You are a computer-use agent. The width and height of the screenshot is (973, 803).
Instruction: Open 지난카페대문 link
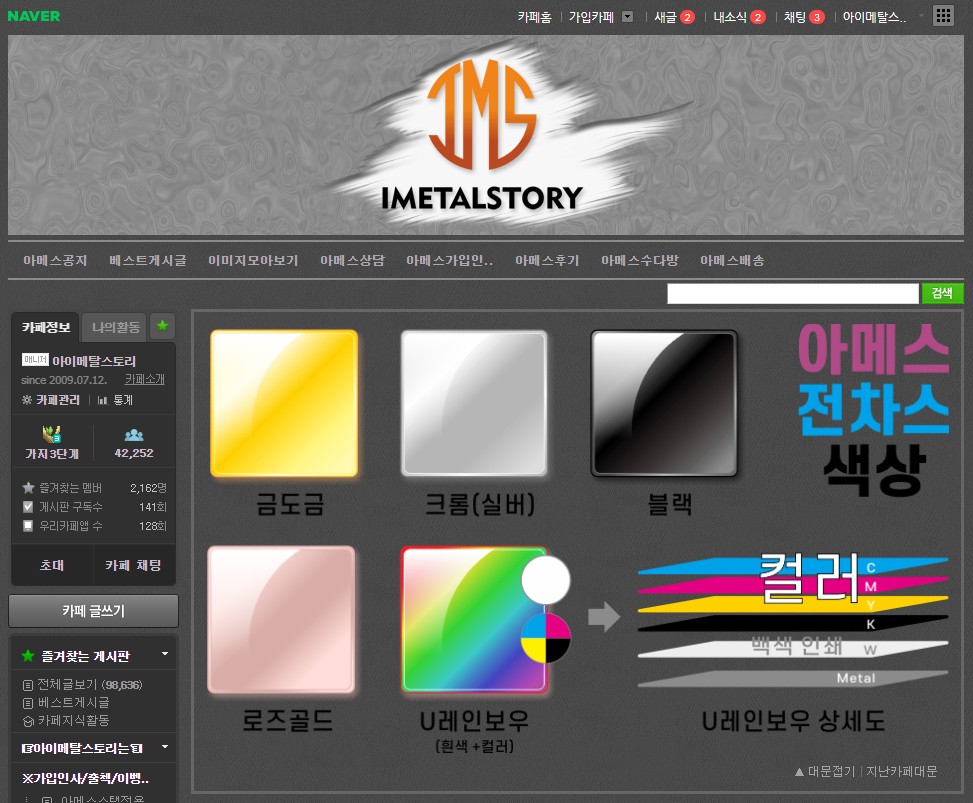tap(902, 771)
